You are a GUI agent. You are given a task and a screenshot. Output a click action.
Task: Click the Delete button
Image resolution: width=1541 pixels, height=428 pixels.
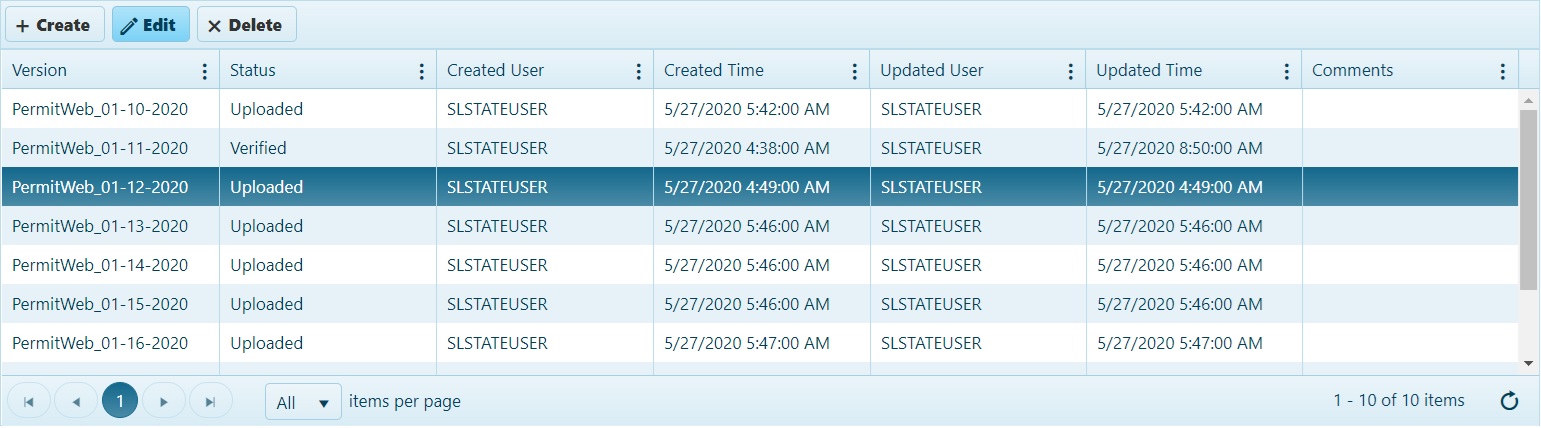point(247,25)
